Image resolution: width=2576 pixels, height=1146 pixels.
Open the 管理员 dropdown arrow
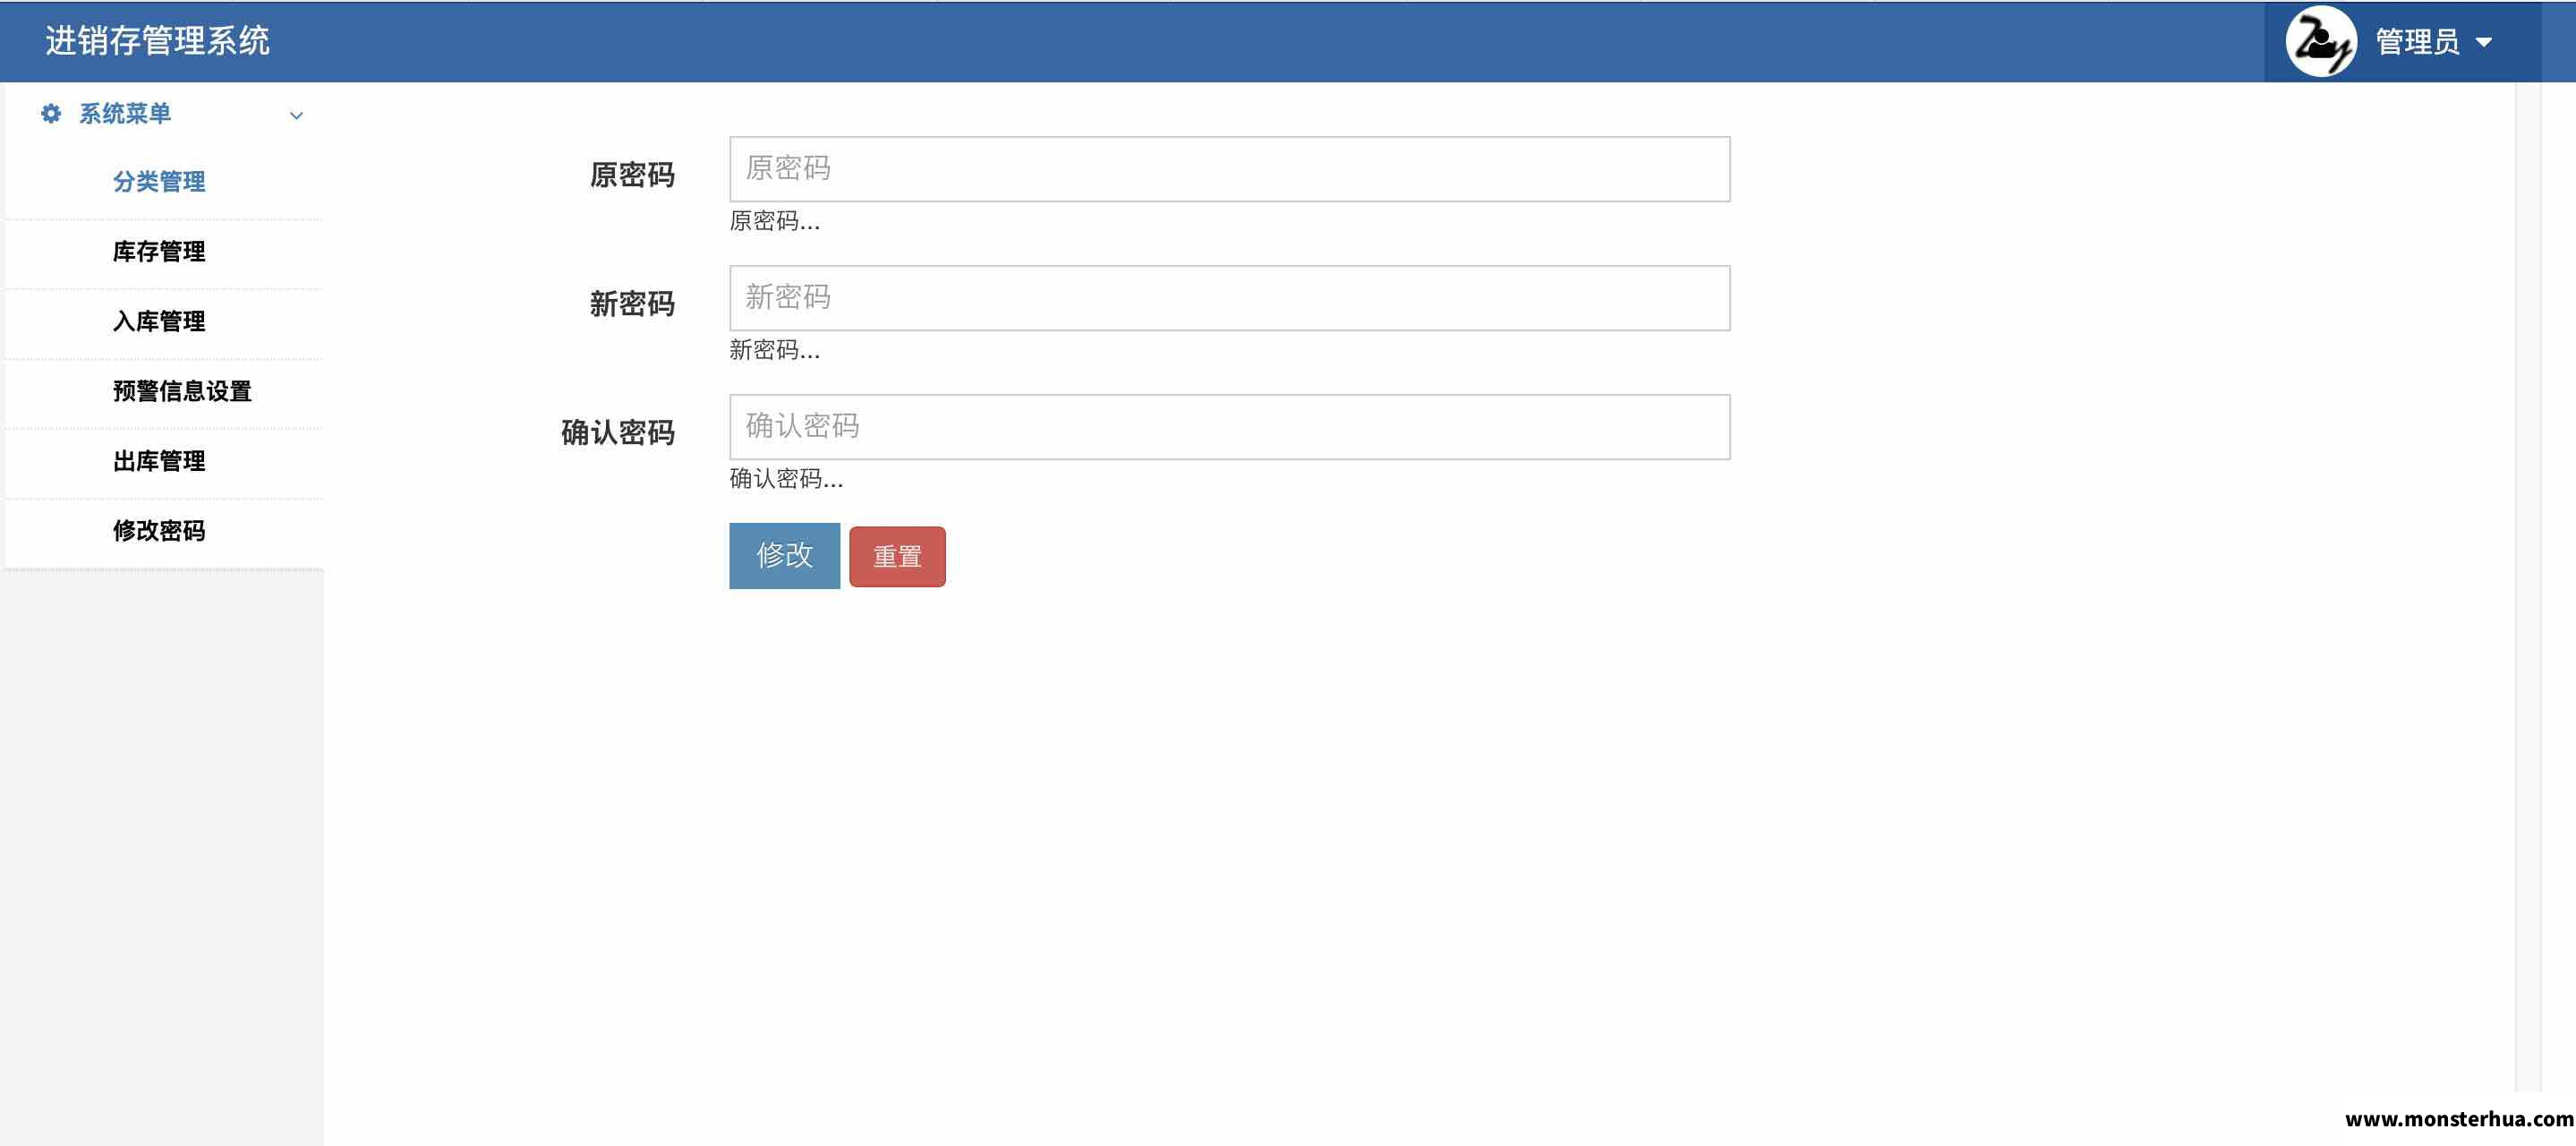pyautogui.click(x=2483, y=42)
